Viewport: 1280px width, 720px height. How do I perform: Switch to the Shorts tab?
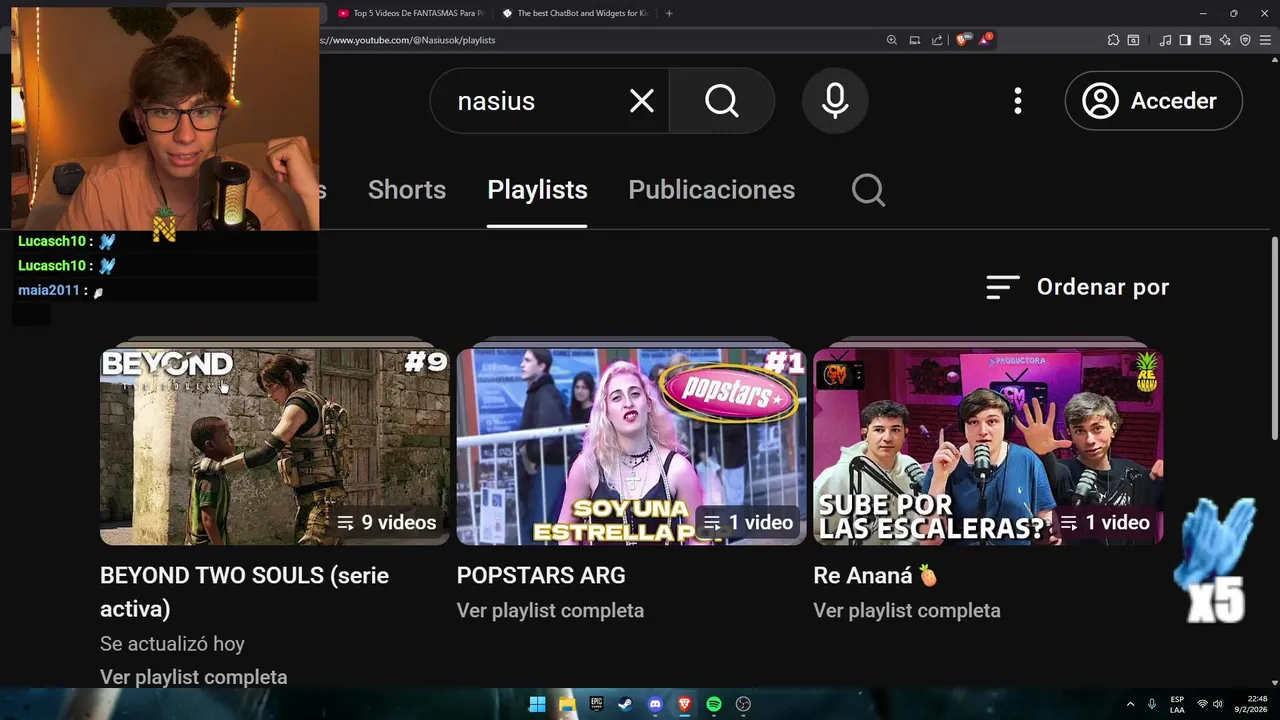[407, 190]
